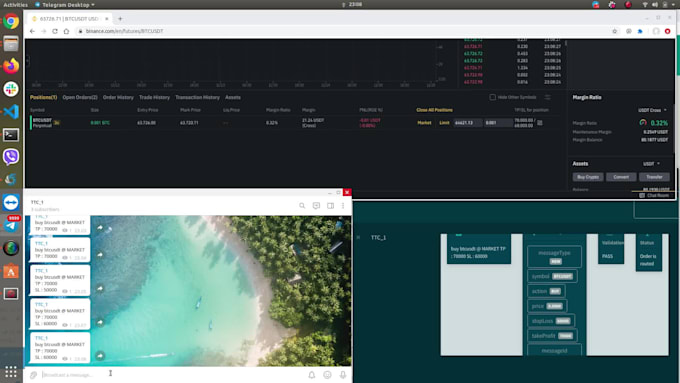The height and width of the screenshot is (383, 680).
Task: Open the Trade History tab
Action: pyautogui.click(x=154, y=98)
